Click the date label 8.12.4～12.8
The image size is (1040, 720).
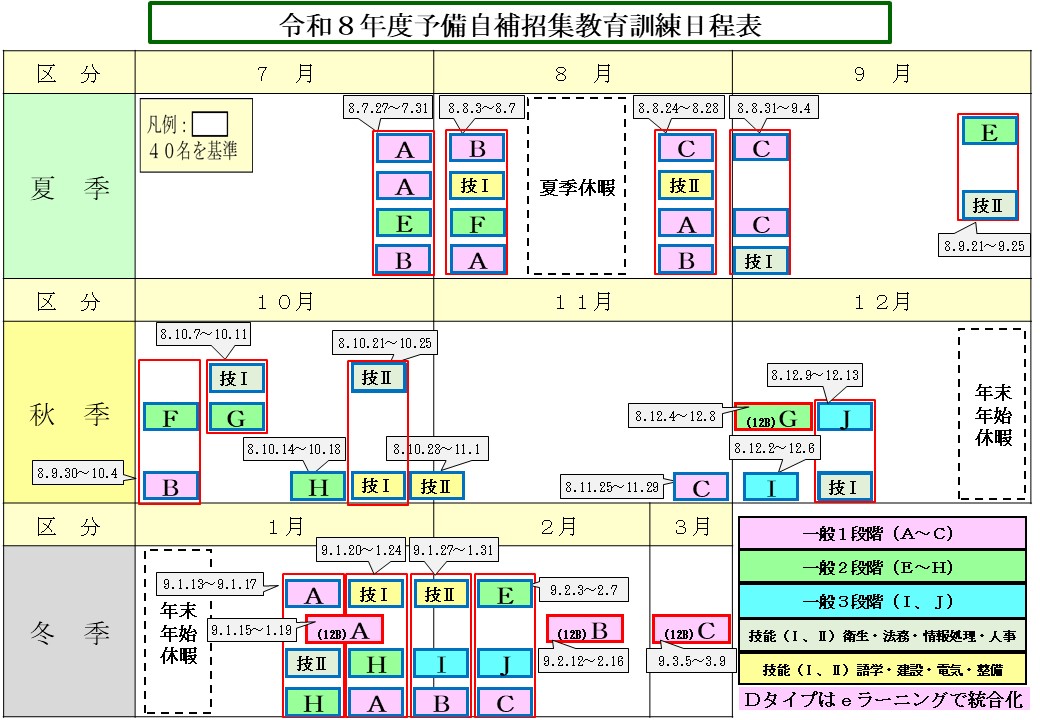pyautogui.click(x=675, y=416)
